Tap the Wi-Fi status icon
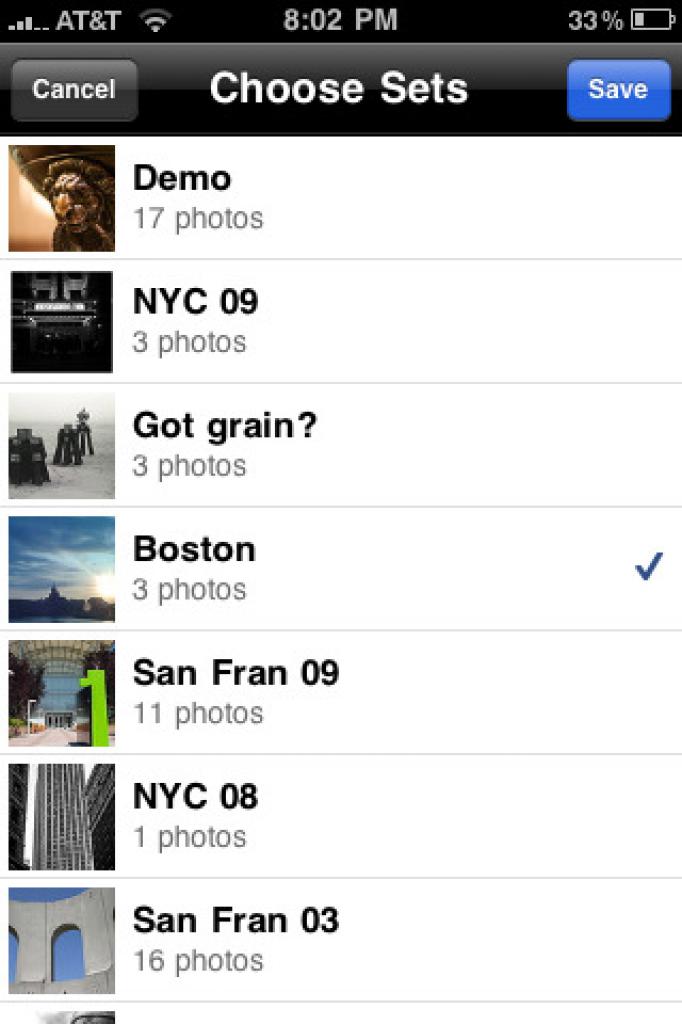 (155, 21)
